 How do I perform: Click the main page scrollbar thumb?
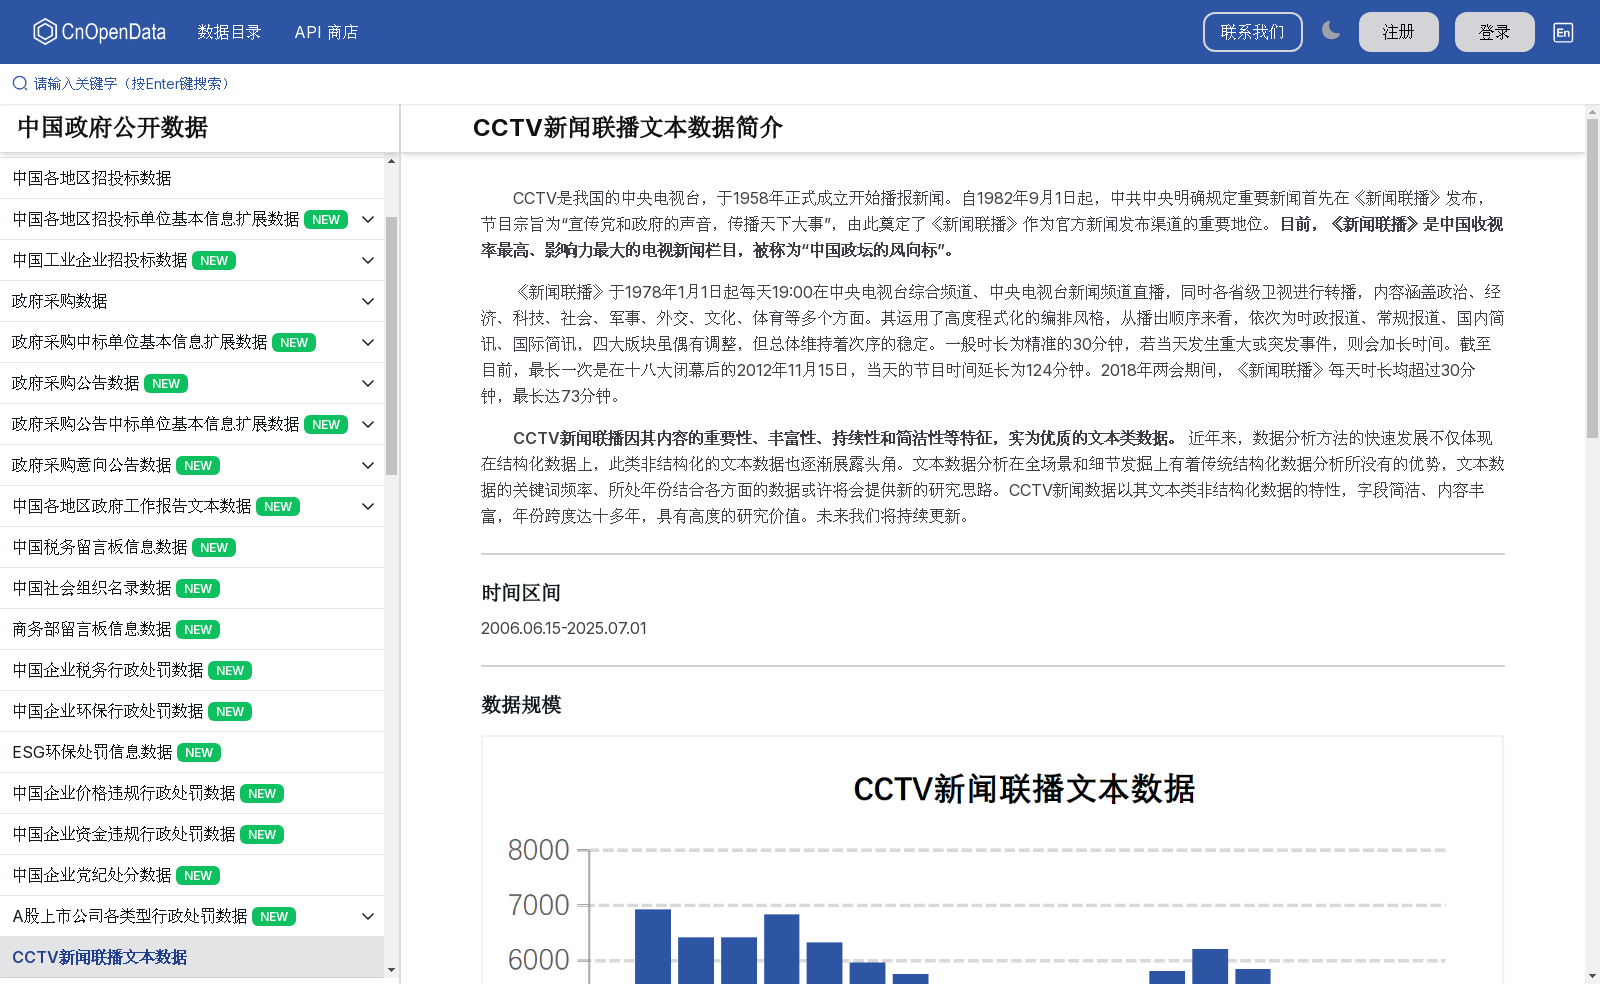pyautogui.click(x=1592, y=278)
